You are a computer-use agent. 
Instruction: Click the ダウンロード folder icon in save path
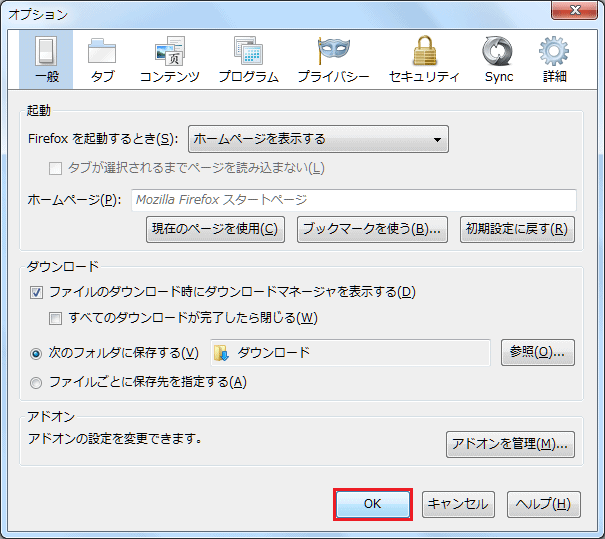pos(221,353)
